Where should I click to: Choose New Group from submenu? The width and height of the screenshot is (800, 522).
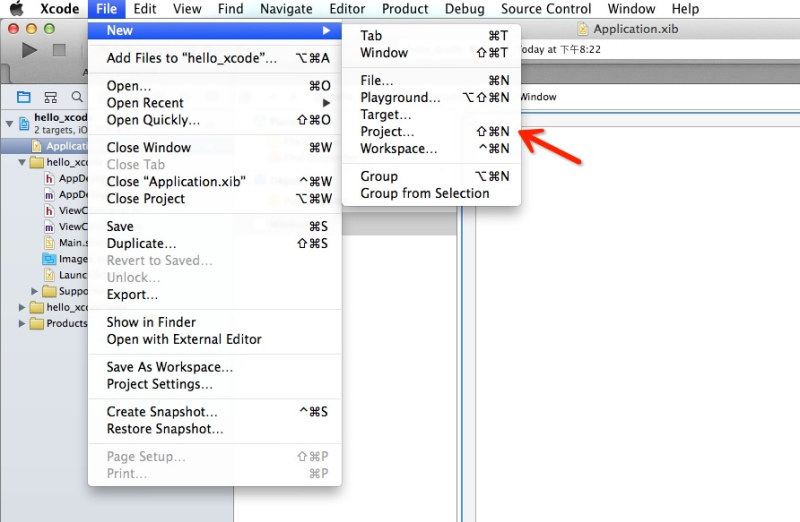[x=432, y=177]
